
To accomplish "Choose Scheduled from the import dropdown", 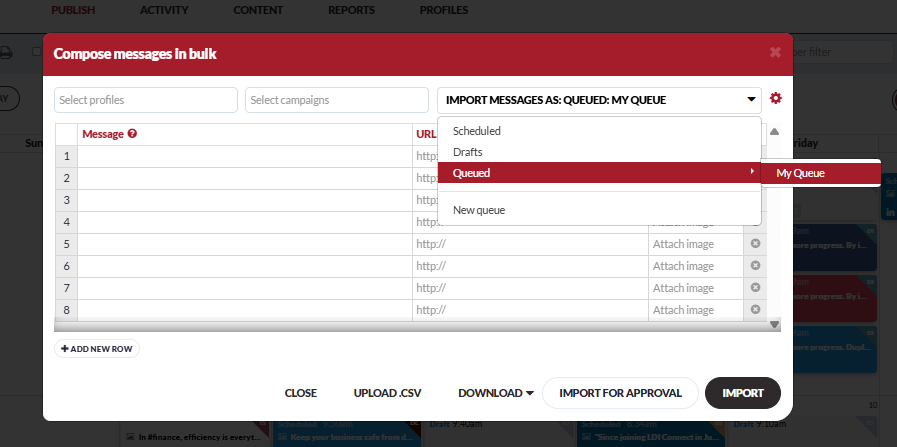I will click(599, 131).
